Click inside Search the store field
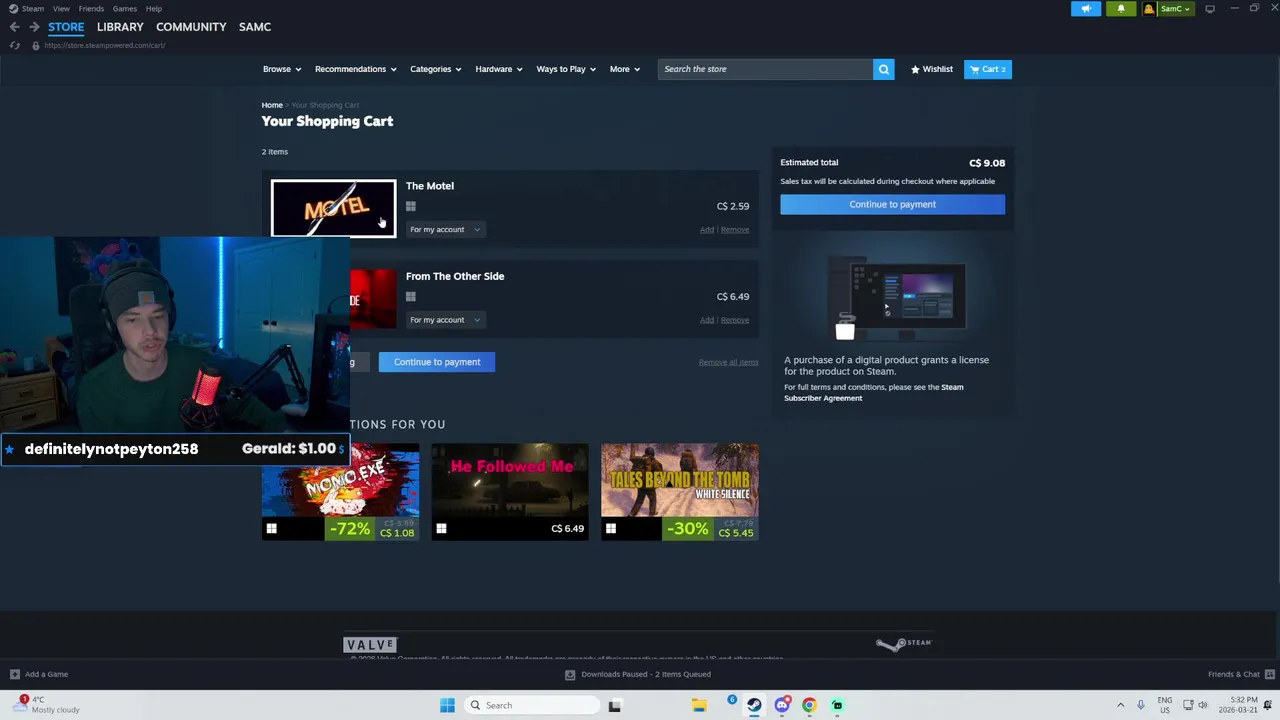Screen dimensions: 1280x720 coord(765,69)
